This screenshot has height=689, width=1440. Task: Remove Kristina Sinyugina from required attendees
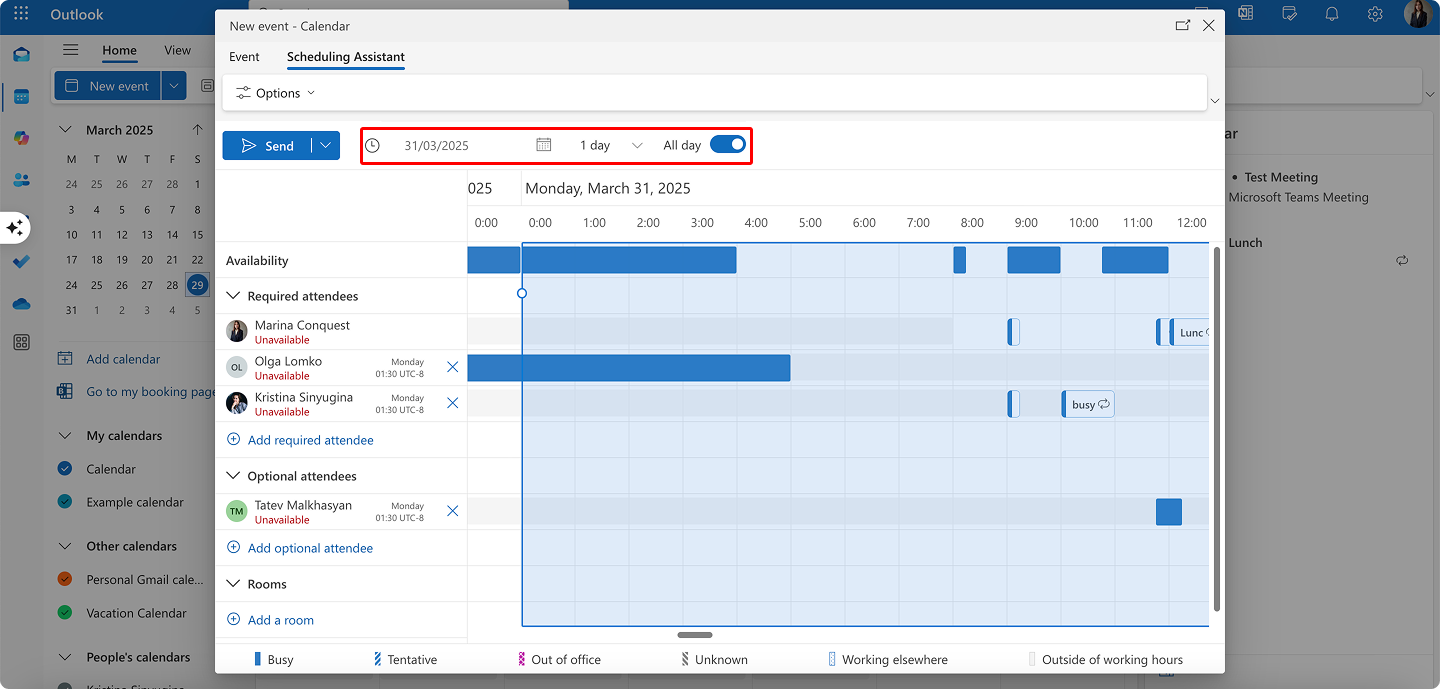[452, 402]
